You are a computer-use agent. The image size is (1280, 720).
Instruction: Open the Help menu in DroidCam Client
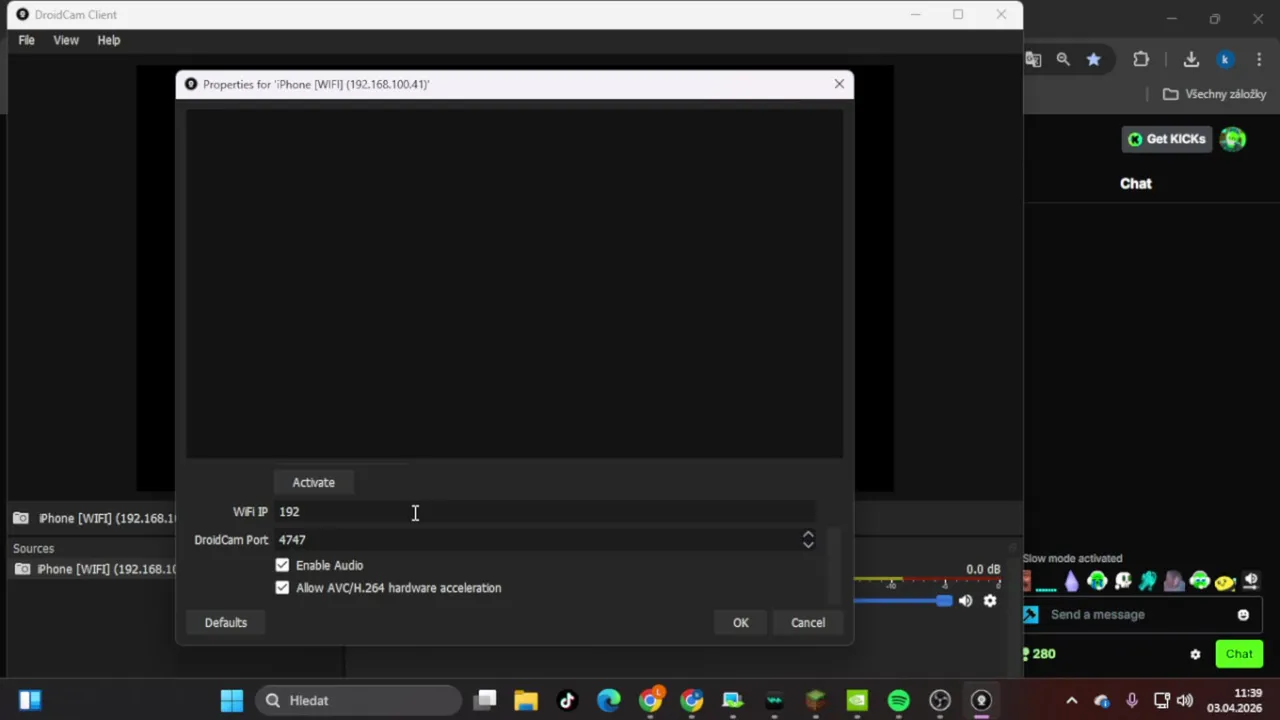pos(109,40)
